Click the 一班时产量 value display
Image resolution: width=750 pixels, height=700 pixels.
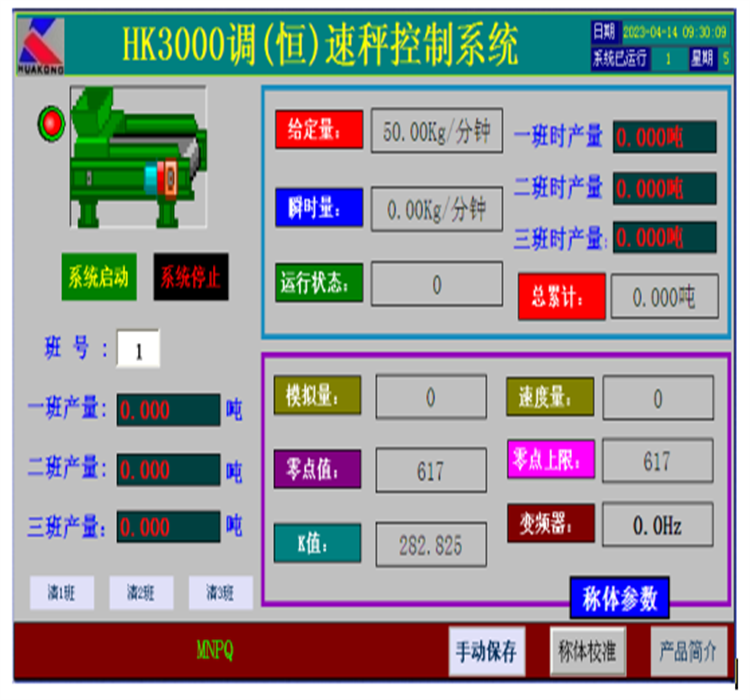coord(664,137)
